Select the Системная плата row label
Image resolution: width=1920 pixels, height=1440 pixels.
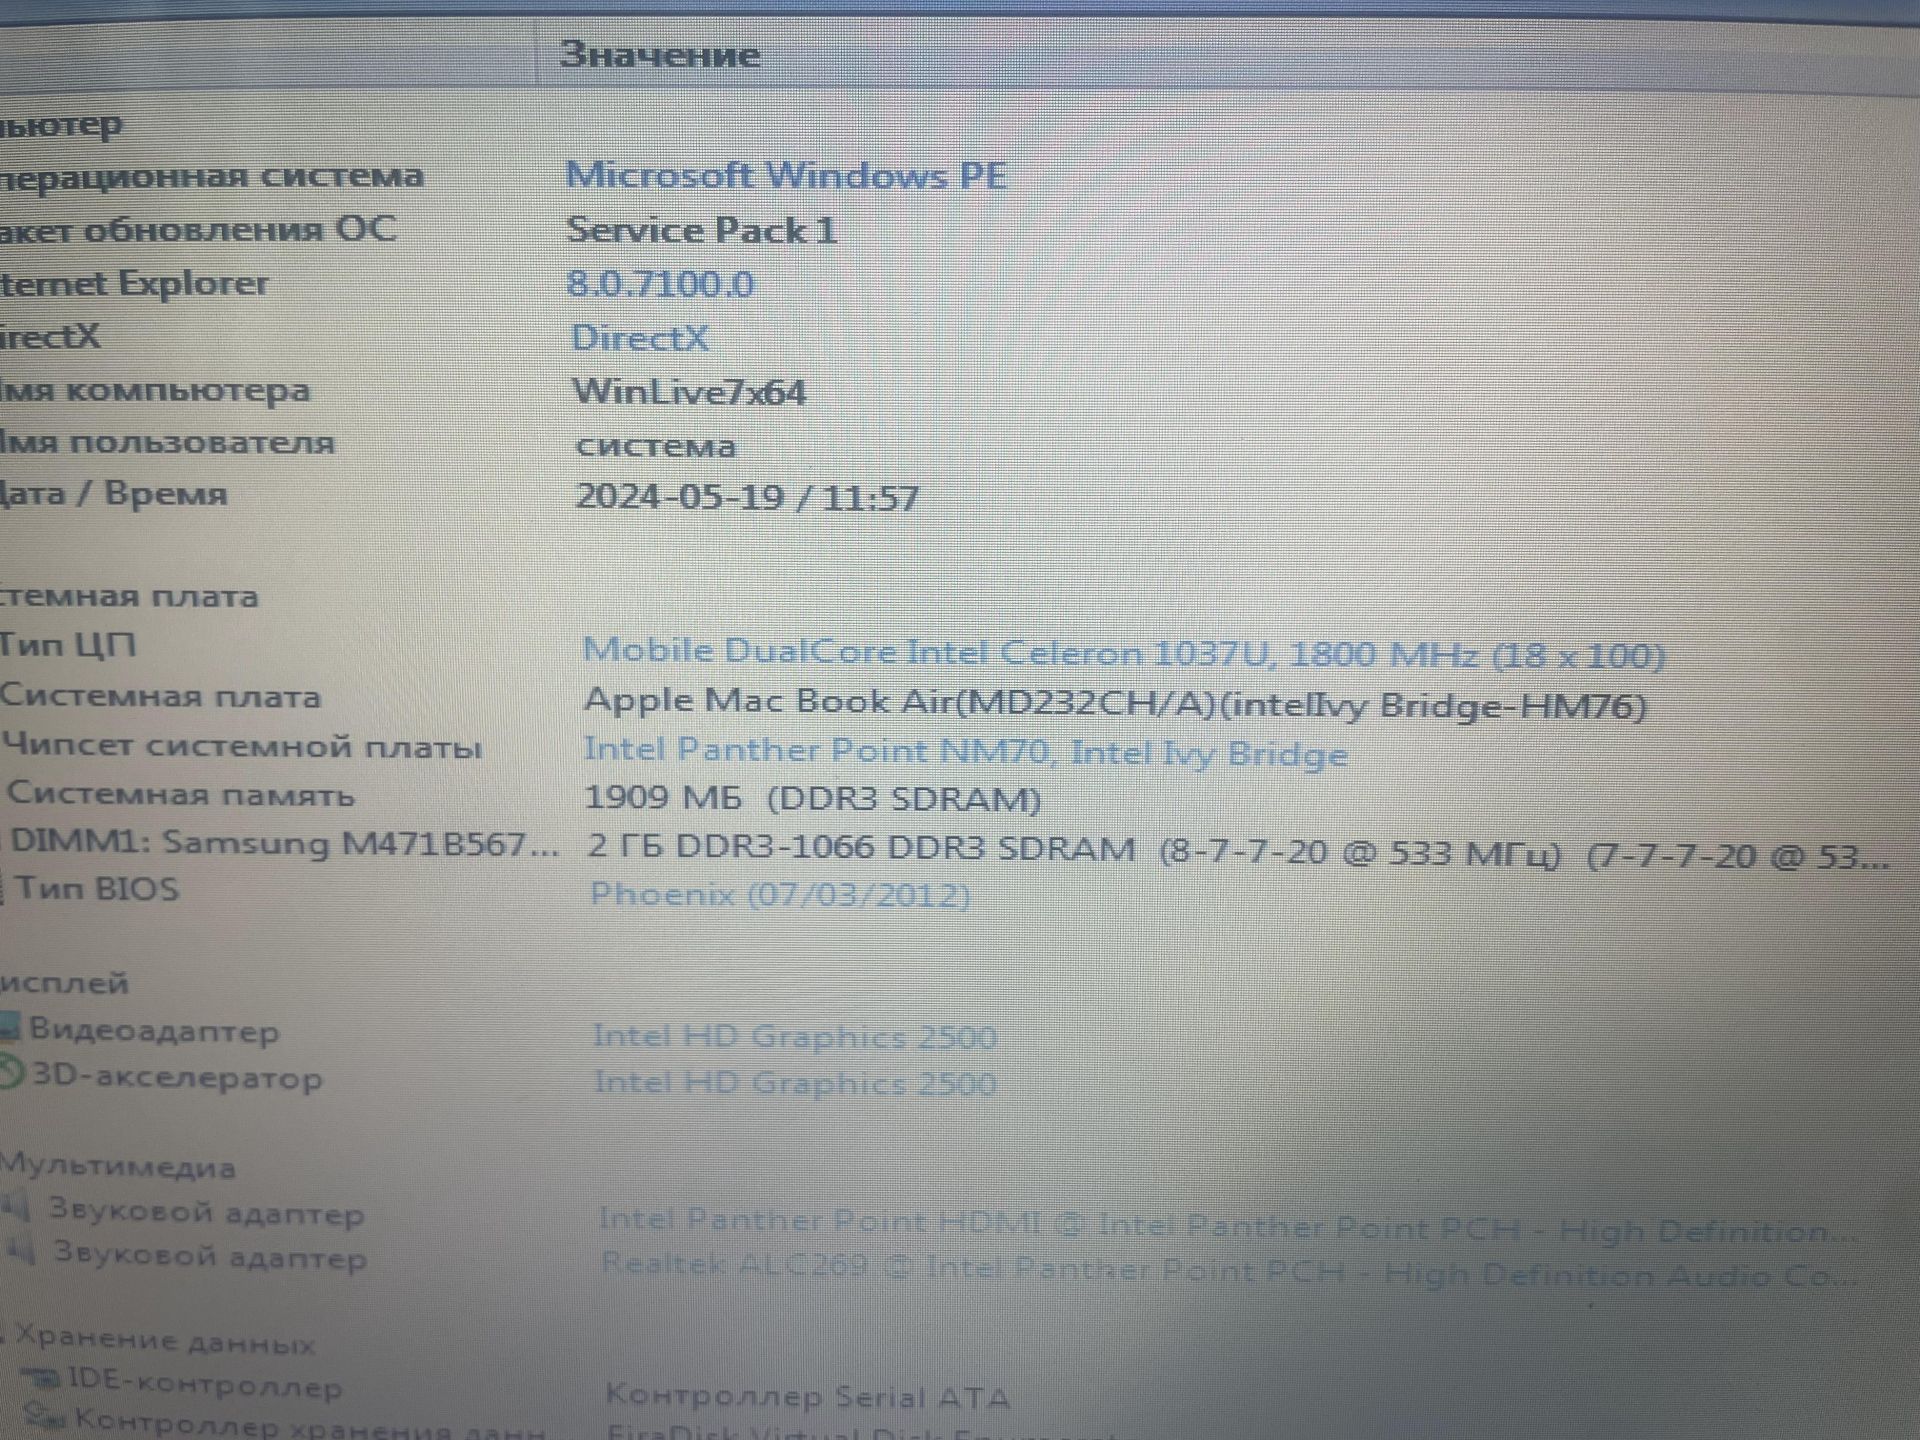pyautogui.click(x=160, y=697)
